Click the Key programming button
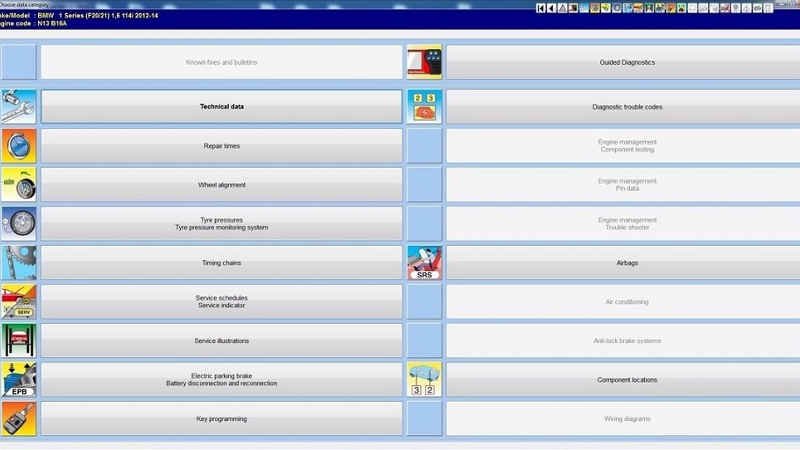The width and height of the screenshot is (800, 450). (221, 418)
